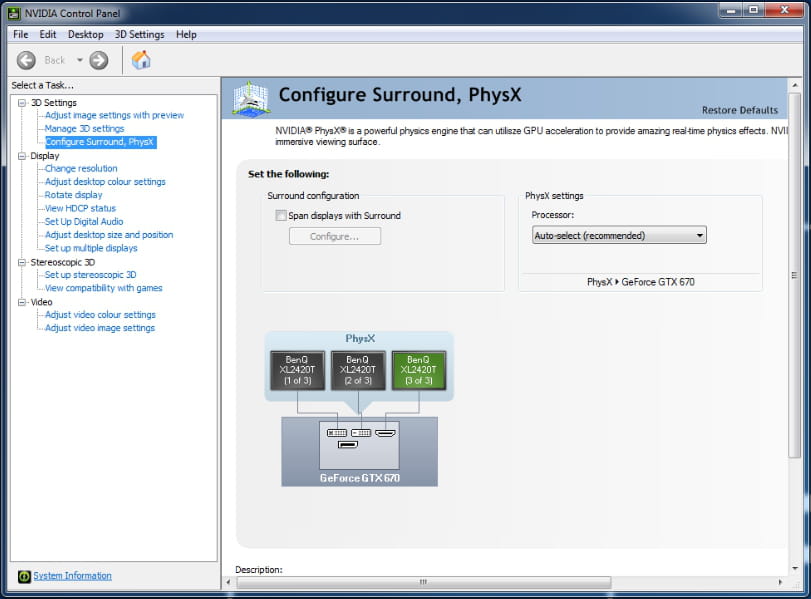Enable Span displays with Surround checkbox
Screen dimensions: 811x599
point(281,216)
